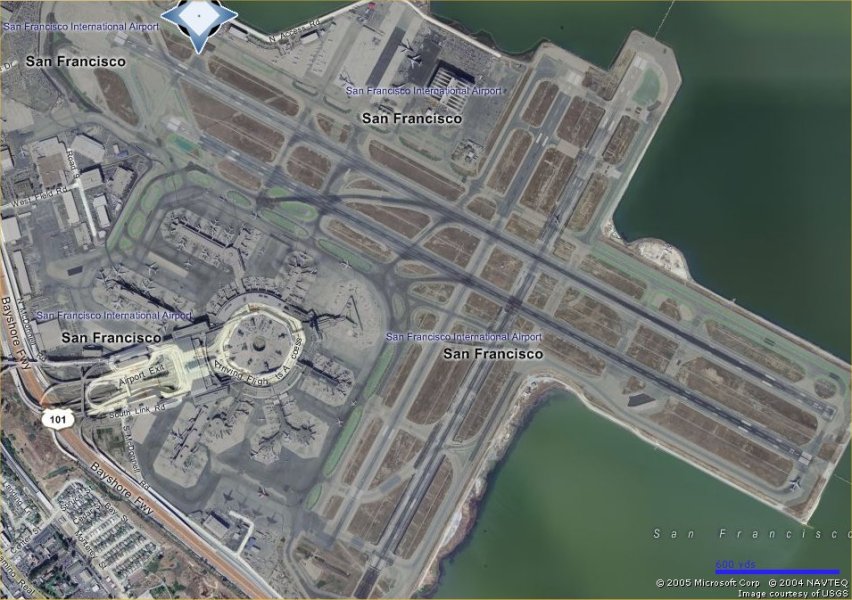Click the faint San Francisco bay label
This screenshot has width=852, height=600.
click(752, 534)
